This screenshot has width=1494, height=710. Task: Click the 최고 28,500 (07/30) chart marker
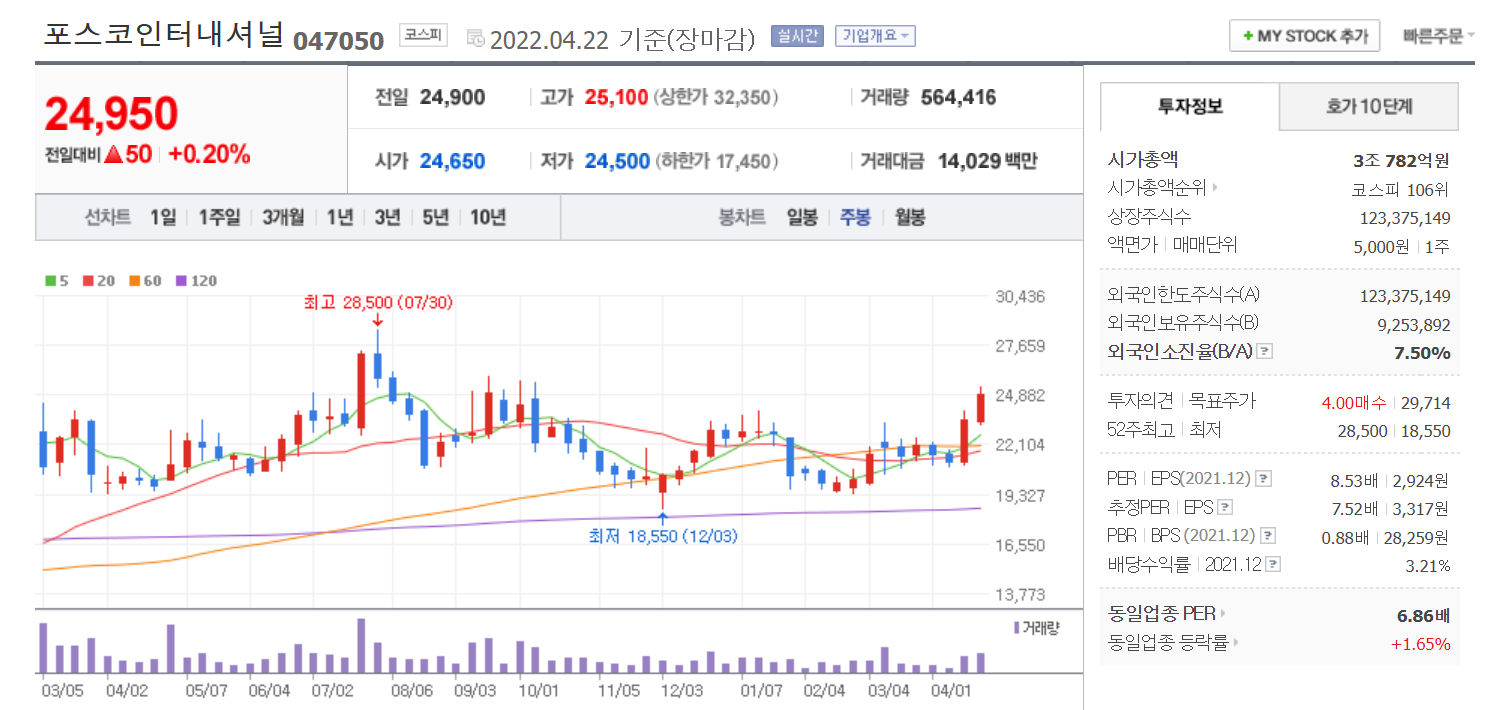378,302
